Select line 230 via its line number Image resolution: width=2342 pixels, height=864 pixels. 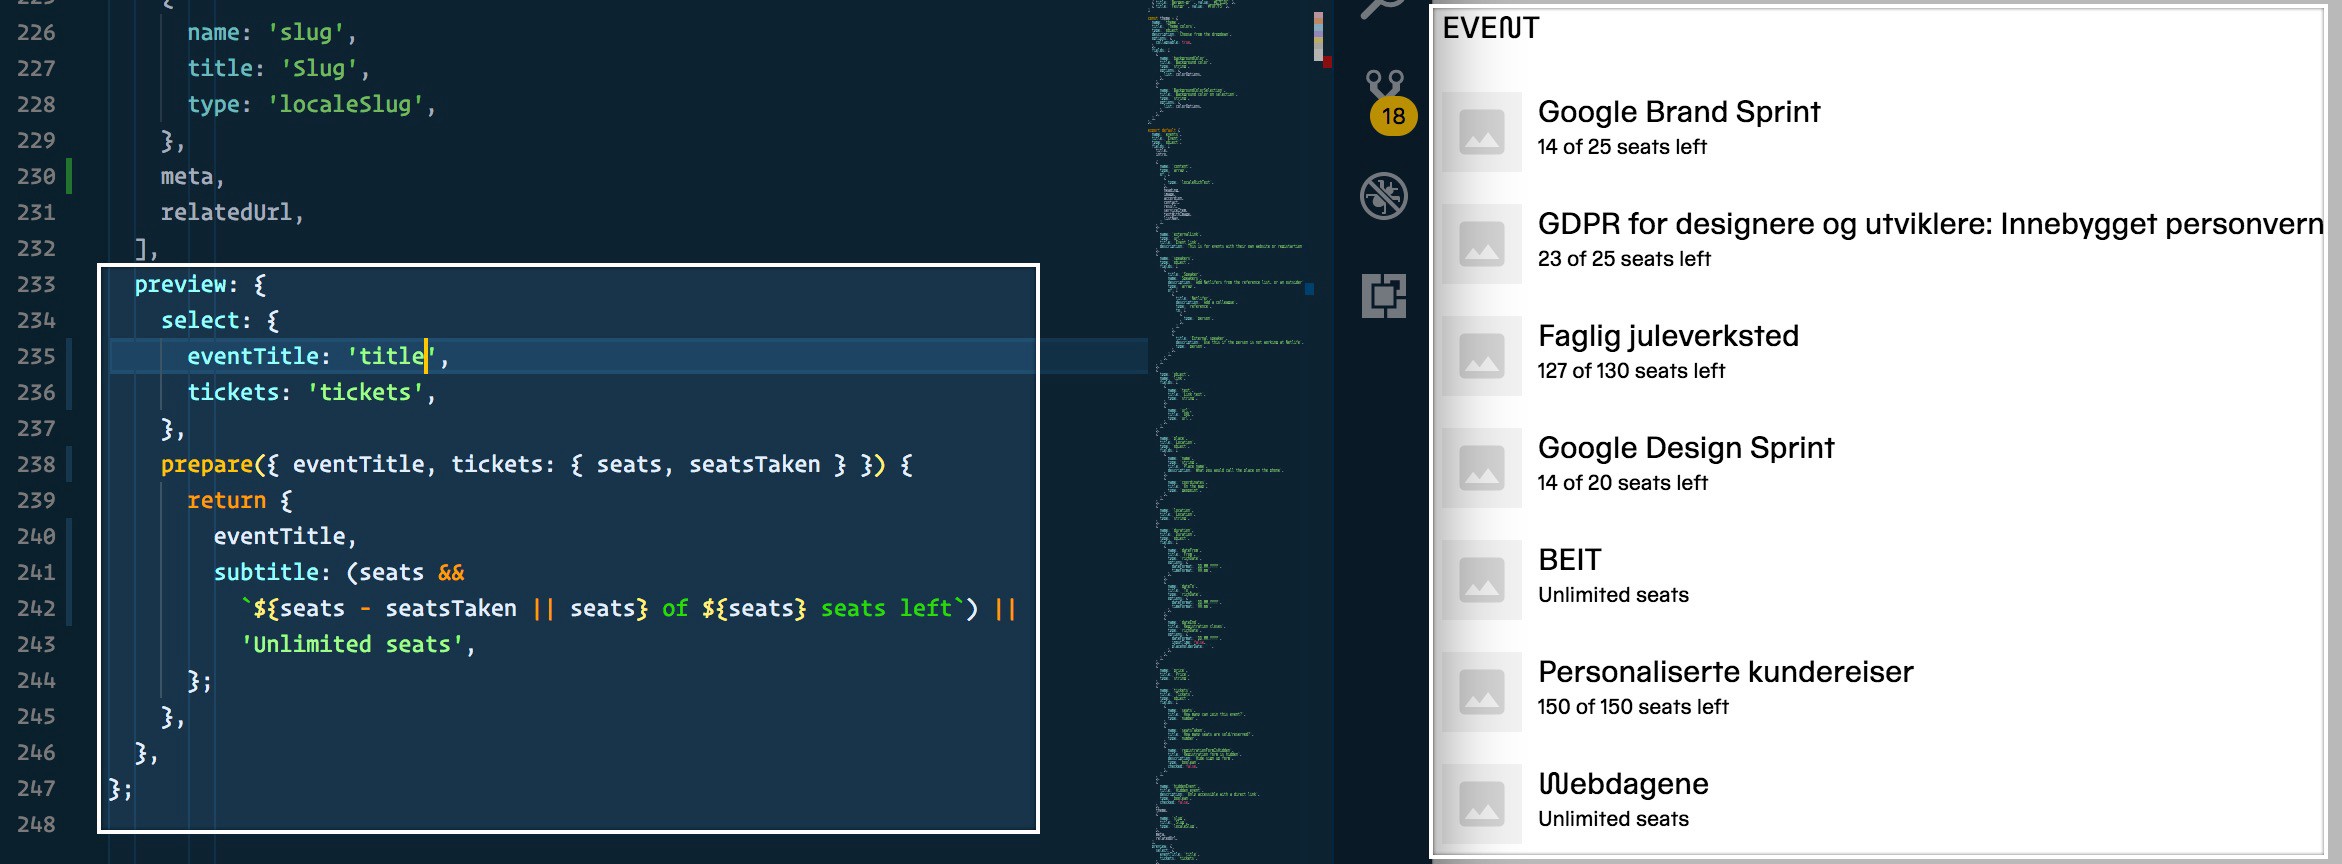[36, 176]
